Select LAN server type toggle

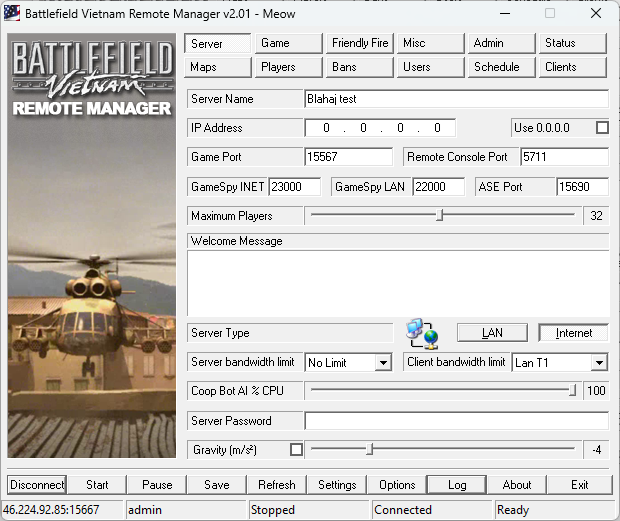click(492, 333)
